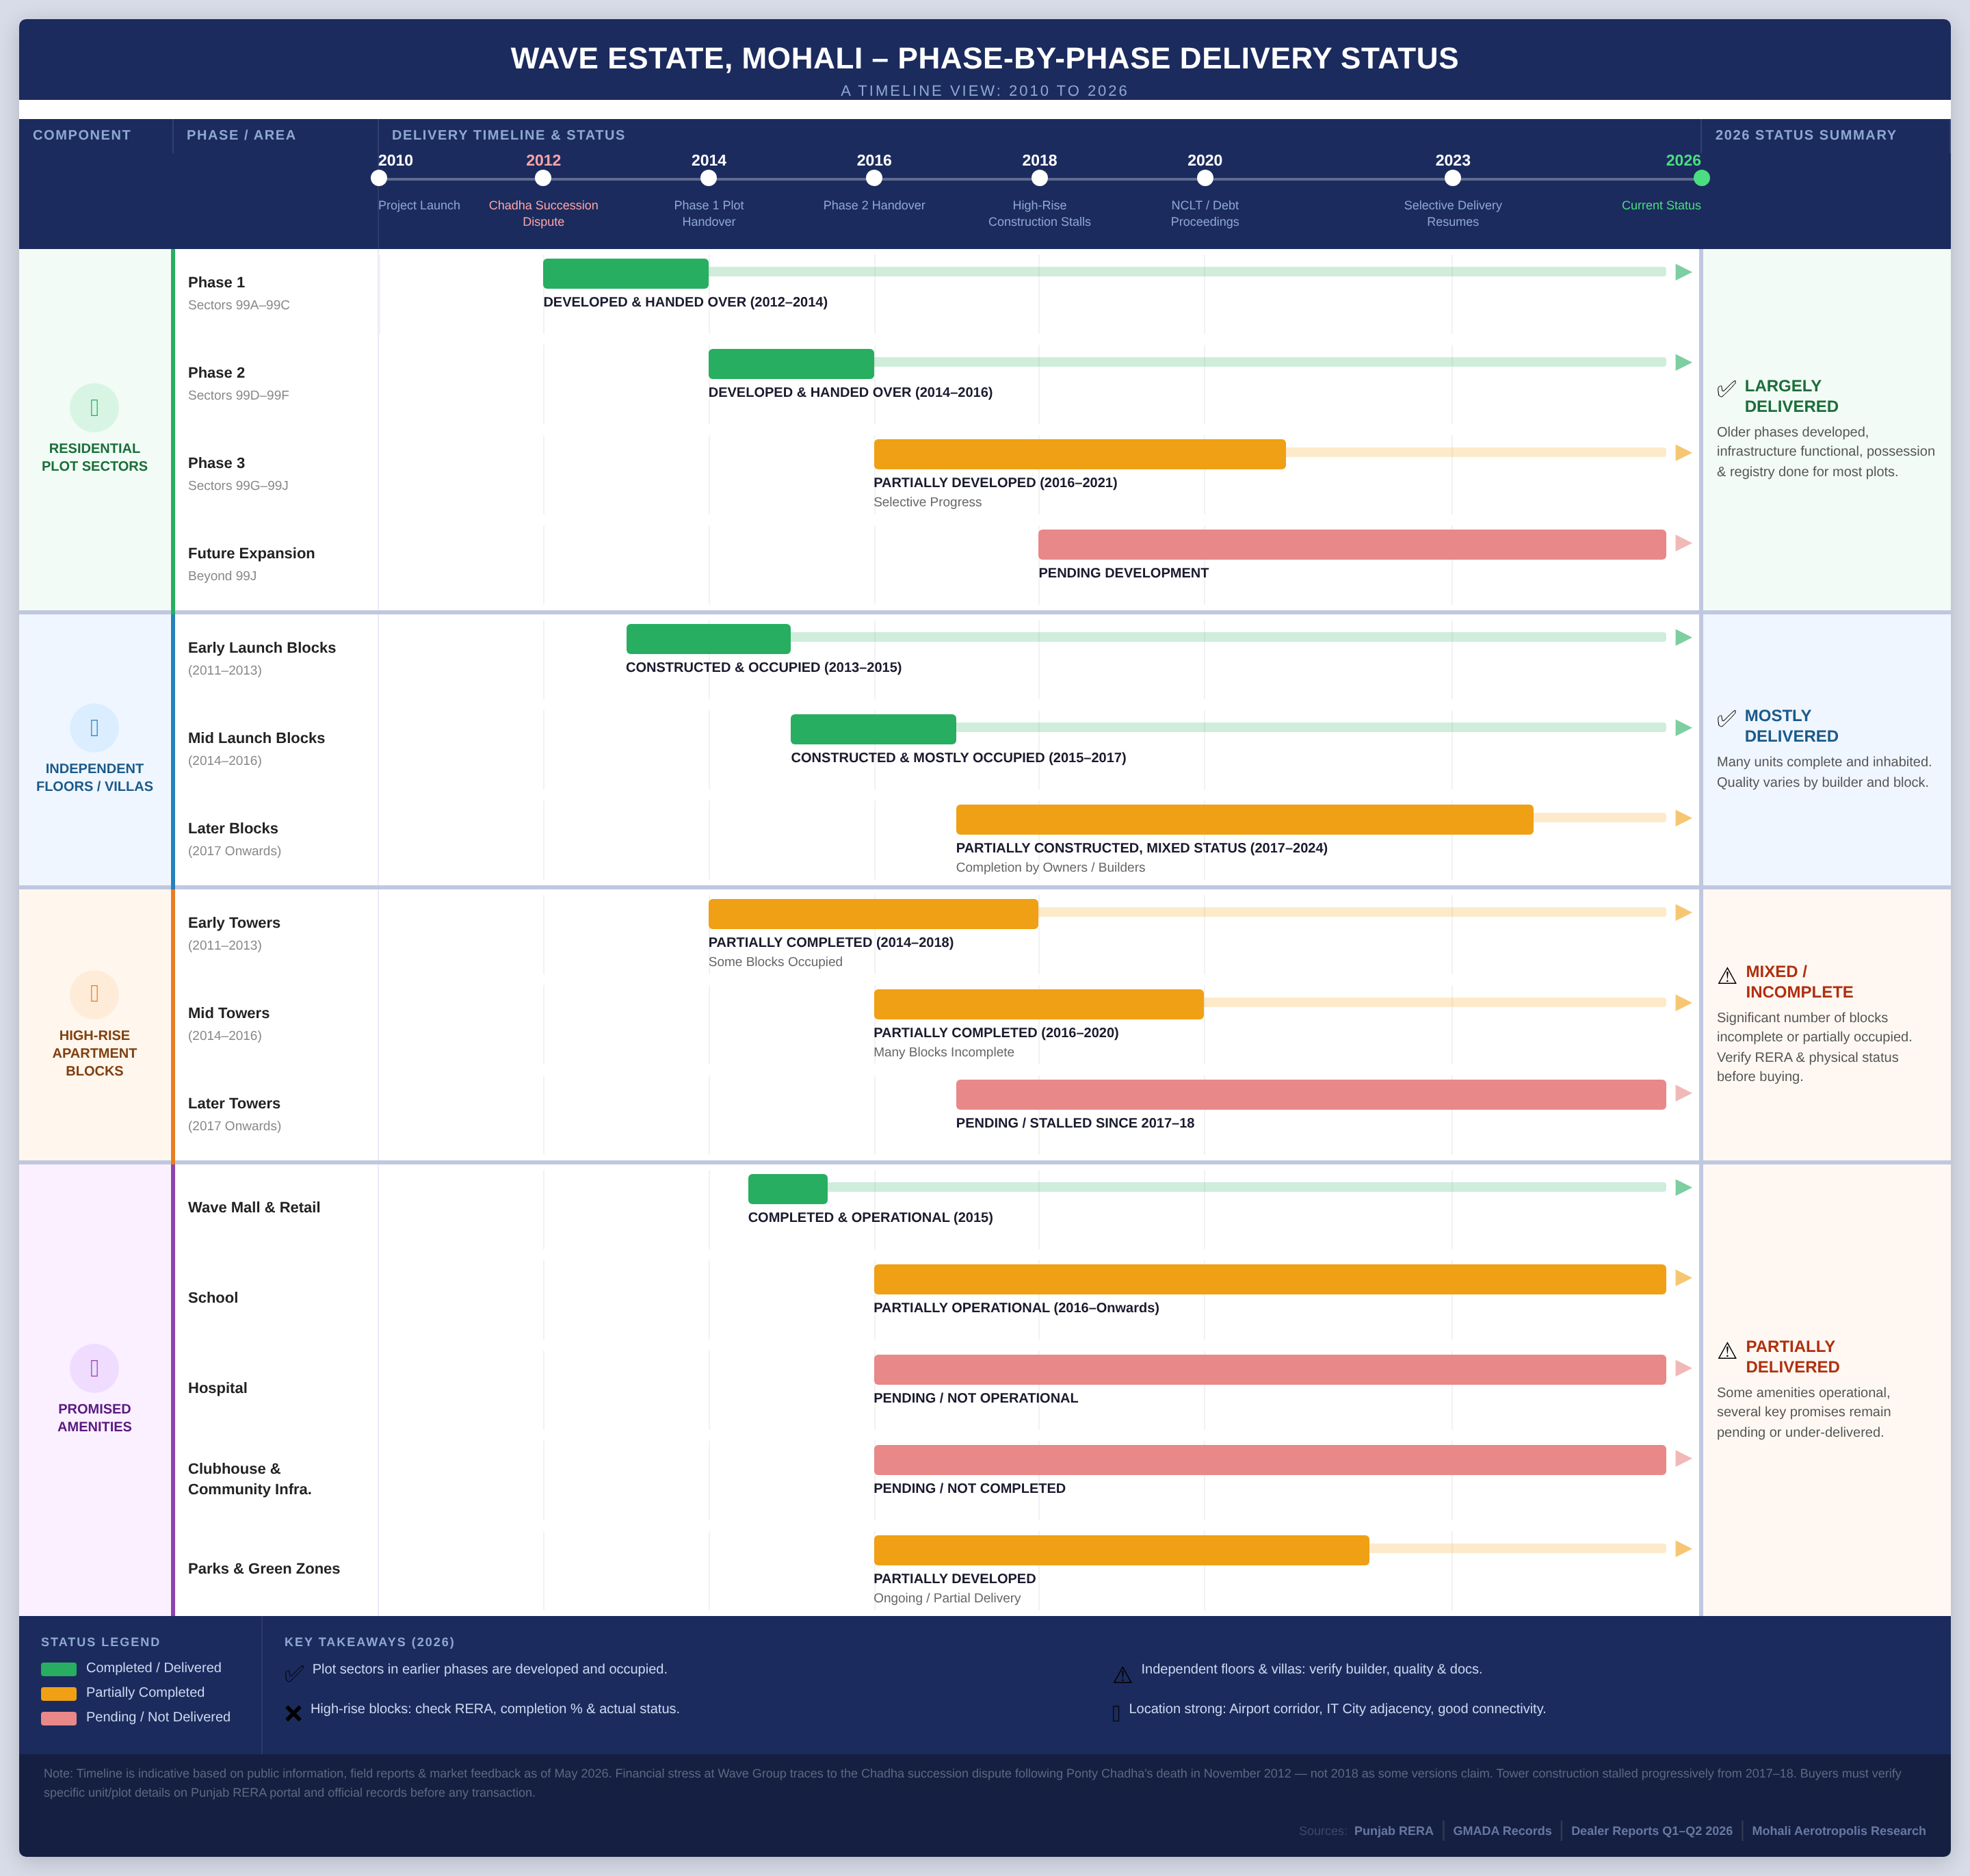The width and height of the screenshot is (1970, 1876).
Task: Click the arrowhead ending the Phase 2 row
Action: [1683, 362]
